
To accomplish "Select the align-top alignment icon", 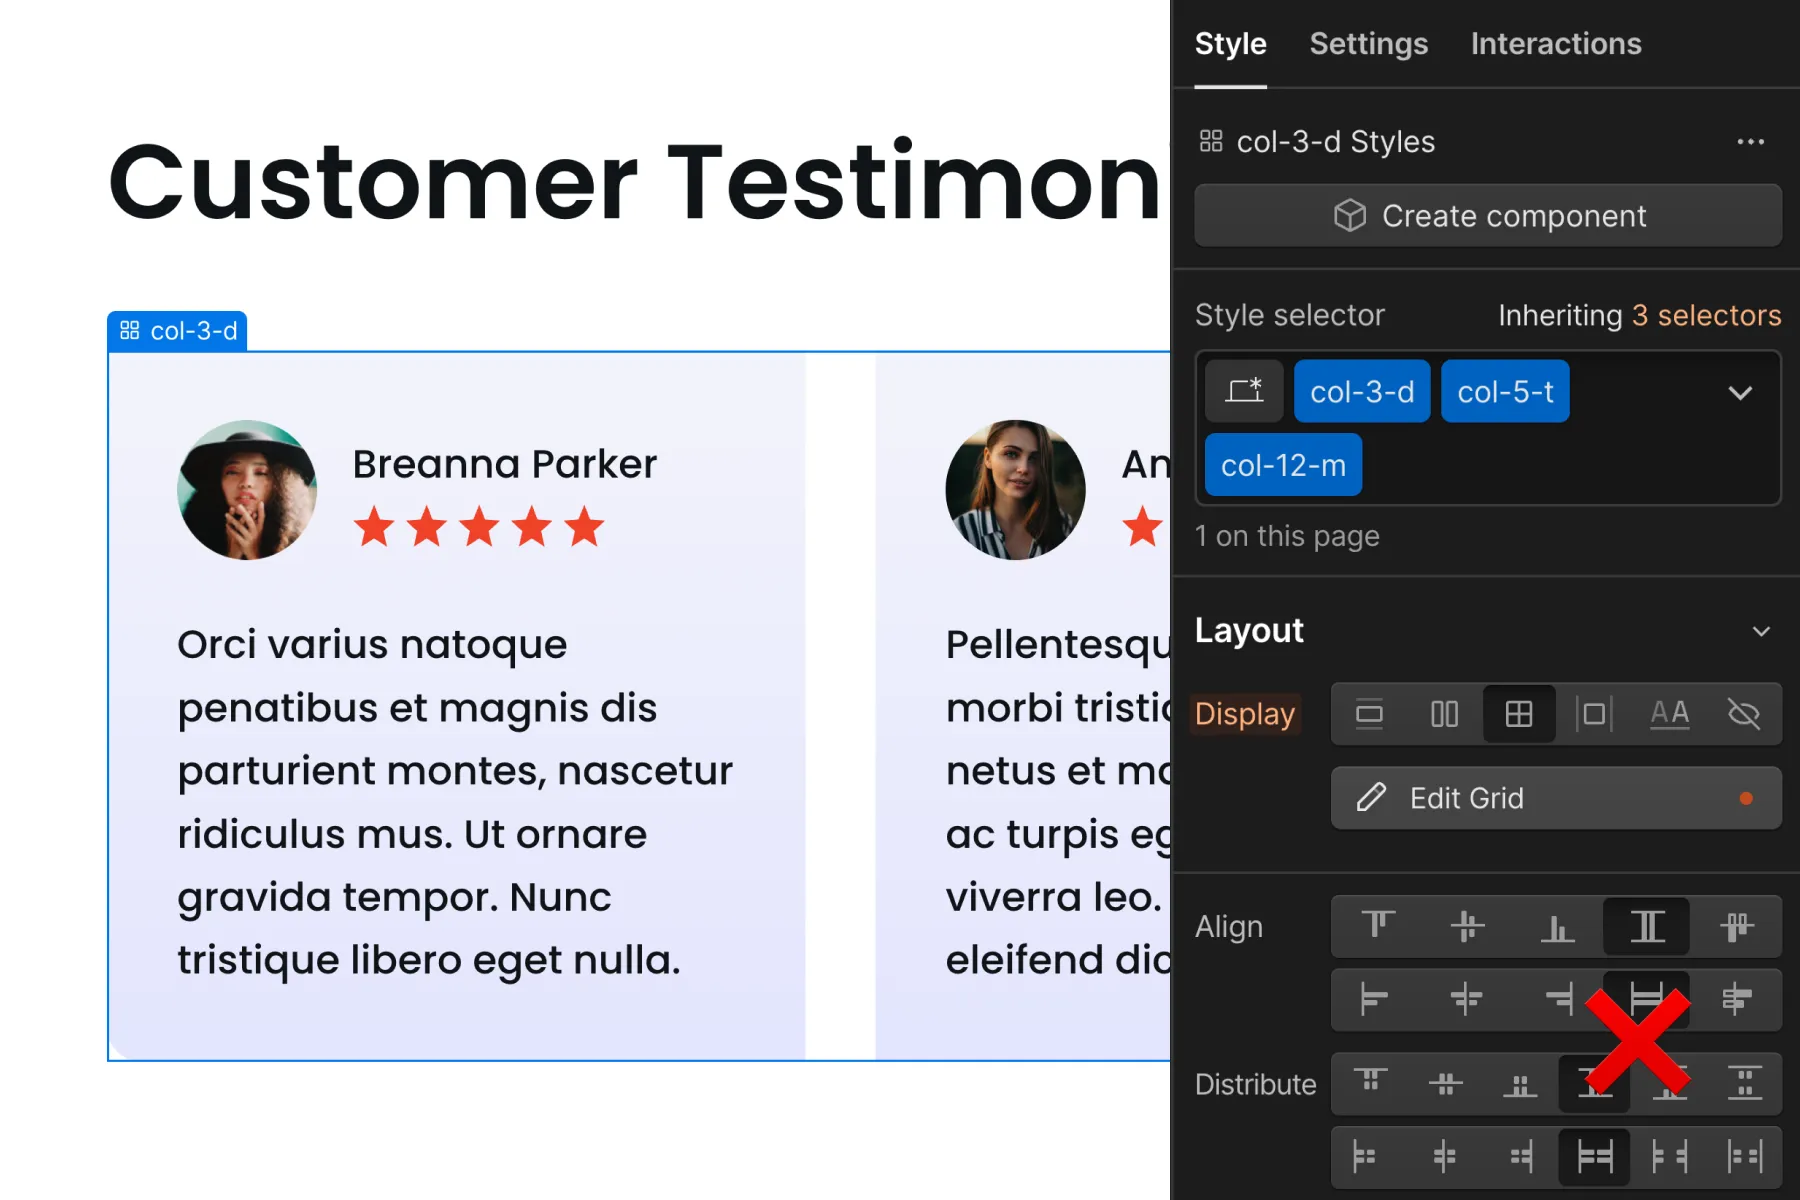I will click(x=1378, y=927).
